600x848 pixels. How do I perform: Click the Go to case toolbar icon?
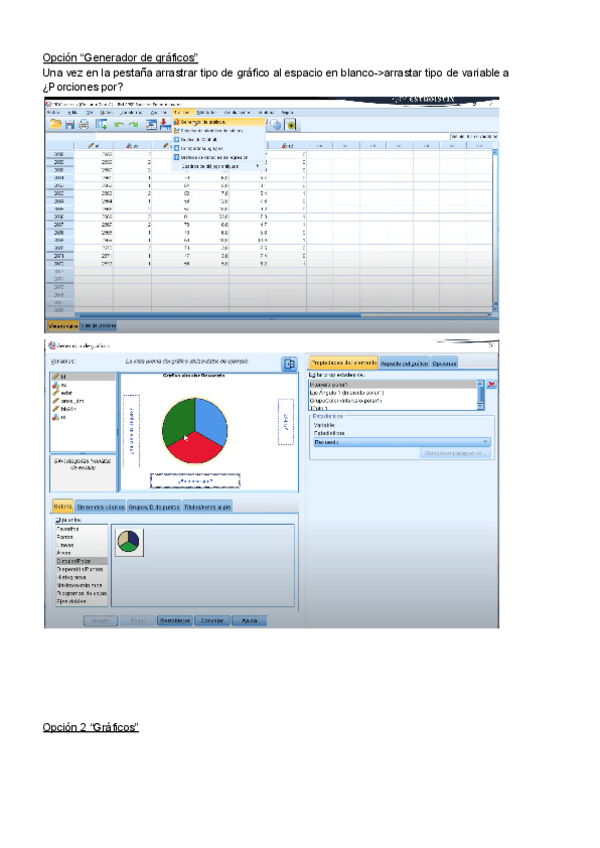(151, 124)
